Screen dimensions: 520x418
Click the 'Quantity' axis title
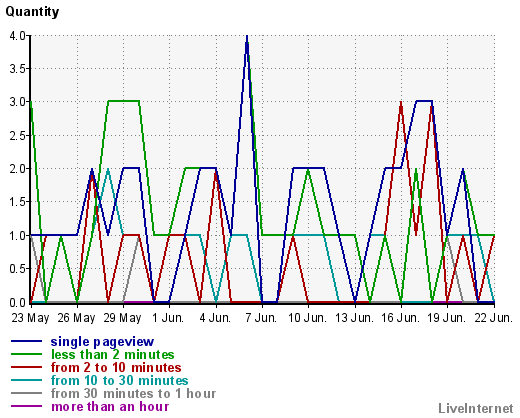click(x=32, y=12)
